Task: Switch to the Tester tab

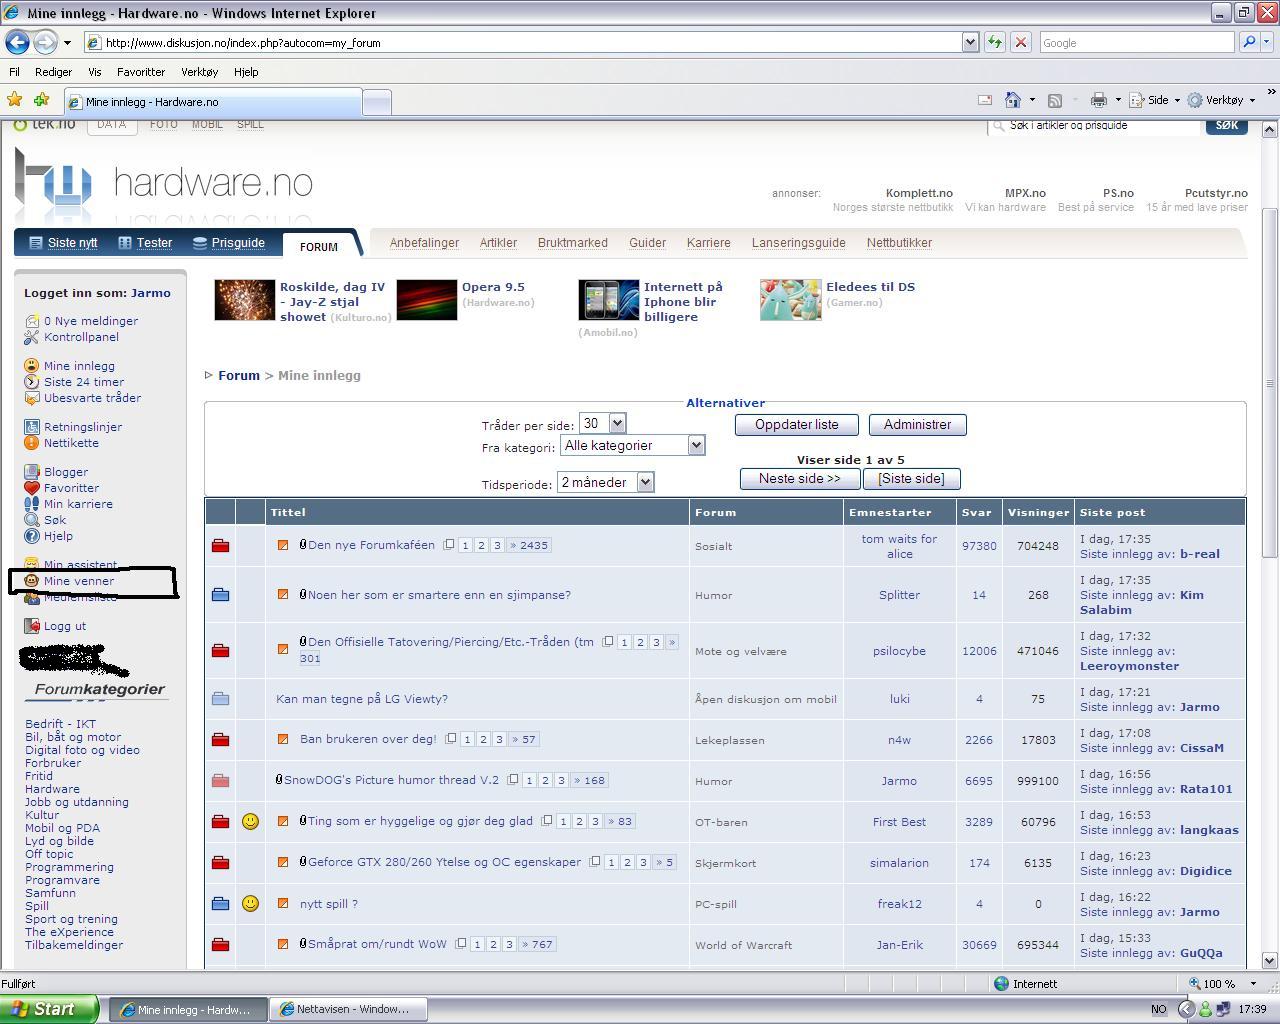Action: (x=145, y=243)
